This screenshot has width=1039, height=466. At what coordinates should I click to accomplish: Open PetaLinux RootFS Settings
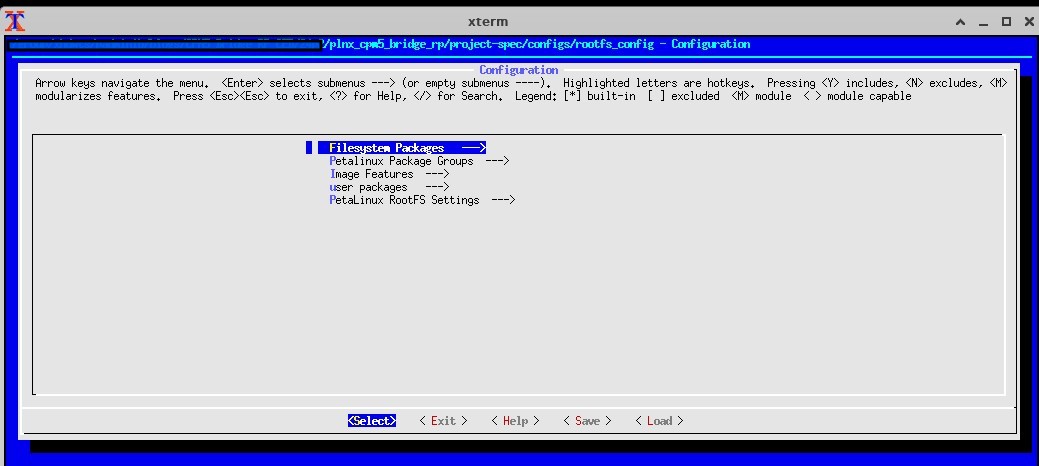click(404, 200)
